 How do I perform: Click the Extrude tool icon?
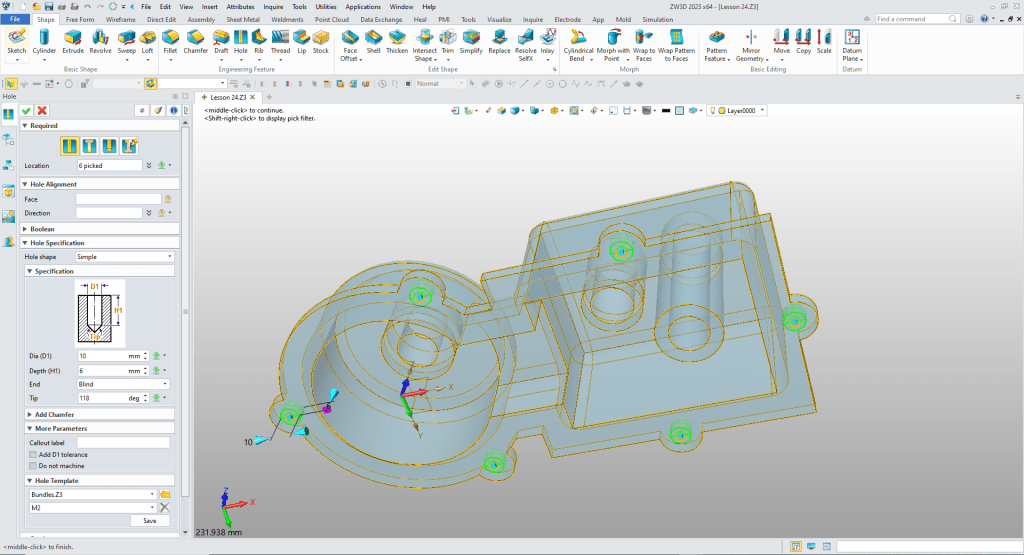click(73, 40)
